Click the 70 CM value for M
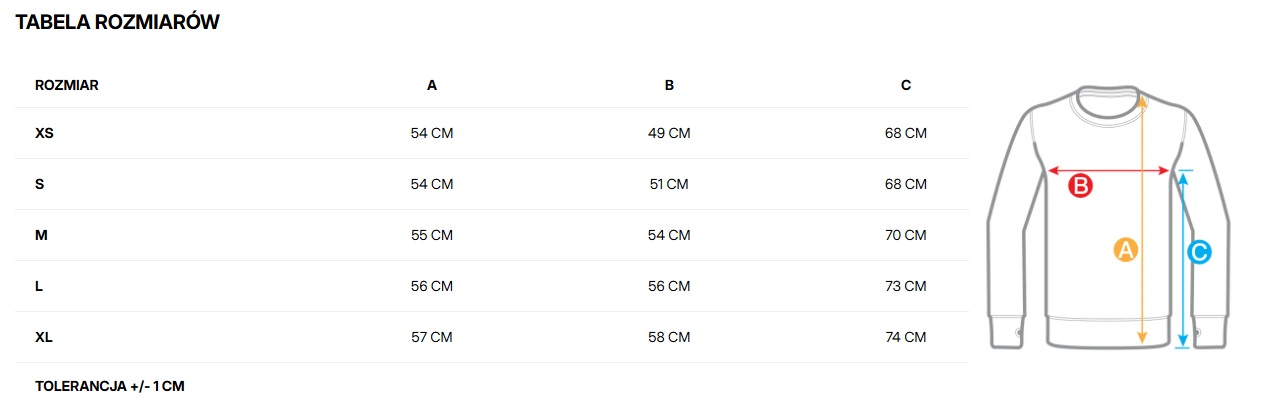 click(906, 235)
